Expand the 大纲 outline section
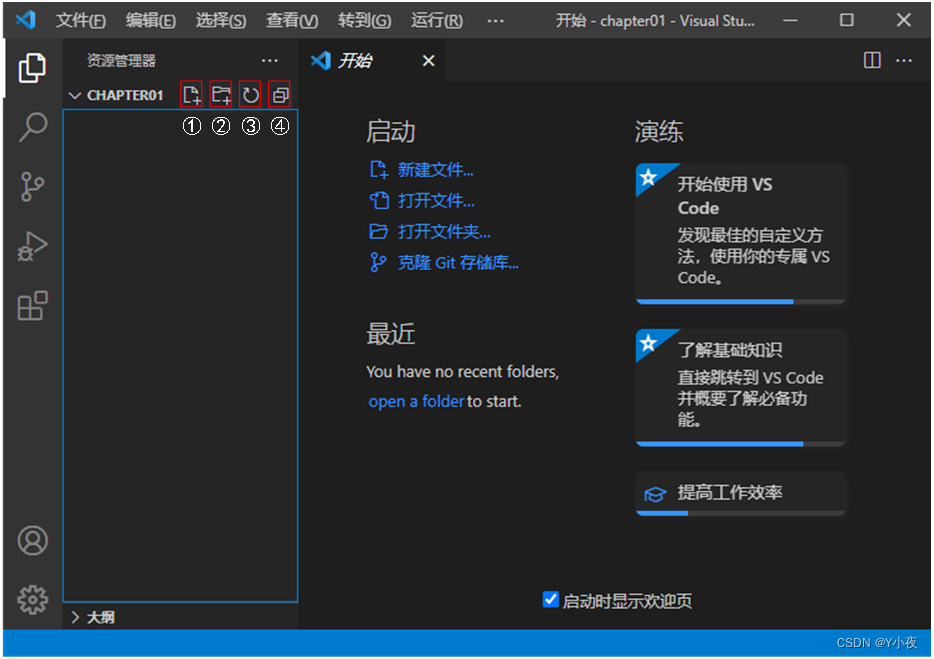Image resolution: width=934 pixels, height=659 pixels. [74, 617]
